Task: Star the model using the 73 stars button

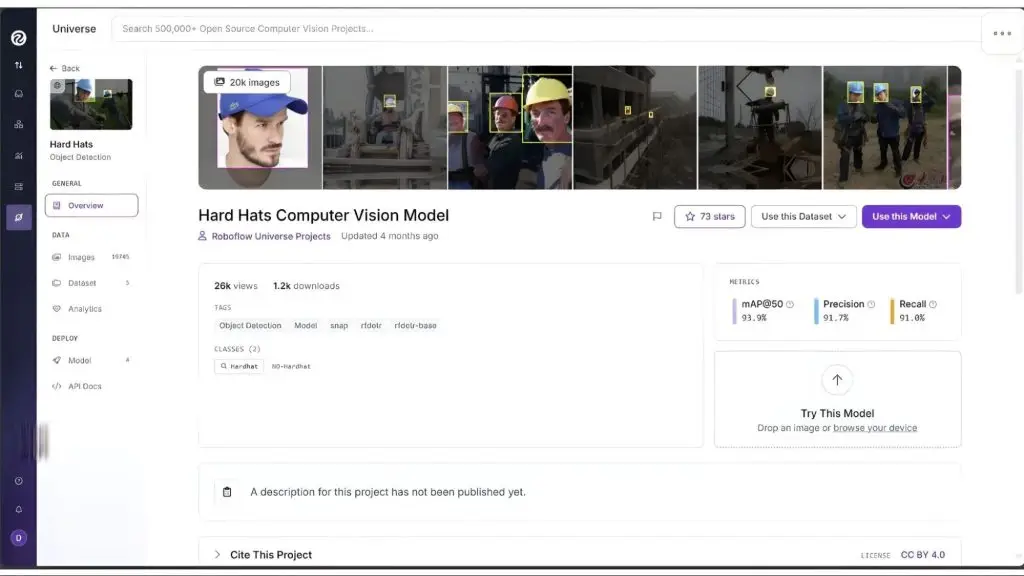Action: tap(709, 216)
